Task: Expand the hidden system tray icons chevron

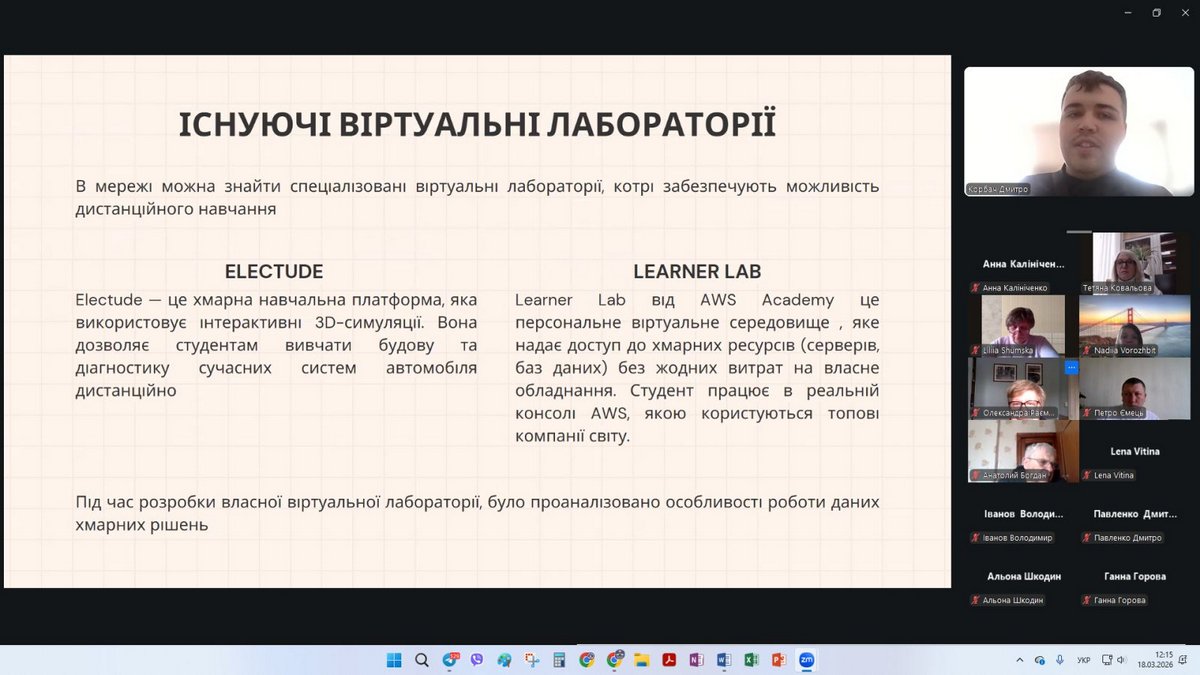Action: pos(1020,660)
